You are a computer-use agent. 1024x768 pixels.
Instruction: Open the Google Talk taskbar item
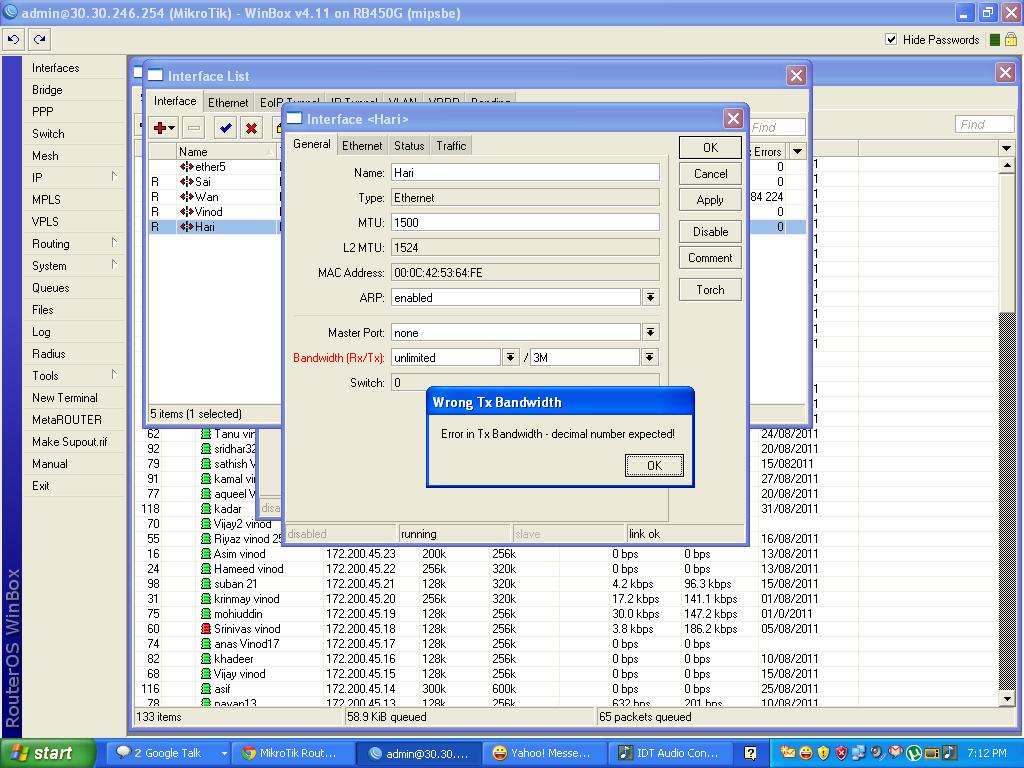coord(167,753)
